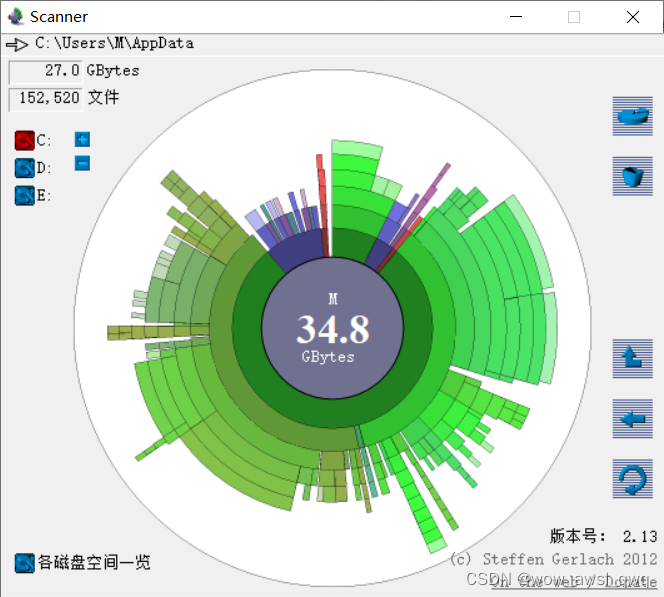Rescan using the circular refresh arrow icon
Viewport: 664px width, 597px height.
632,479
